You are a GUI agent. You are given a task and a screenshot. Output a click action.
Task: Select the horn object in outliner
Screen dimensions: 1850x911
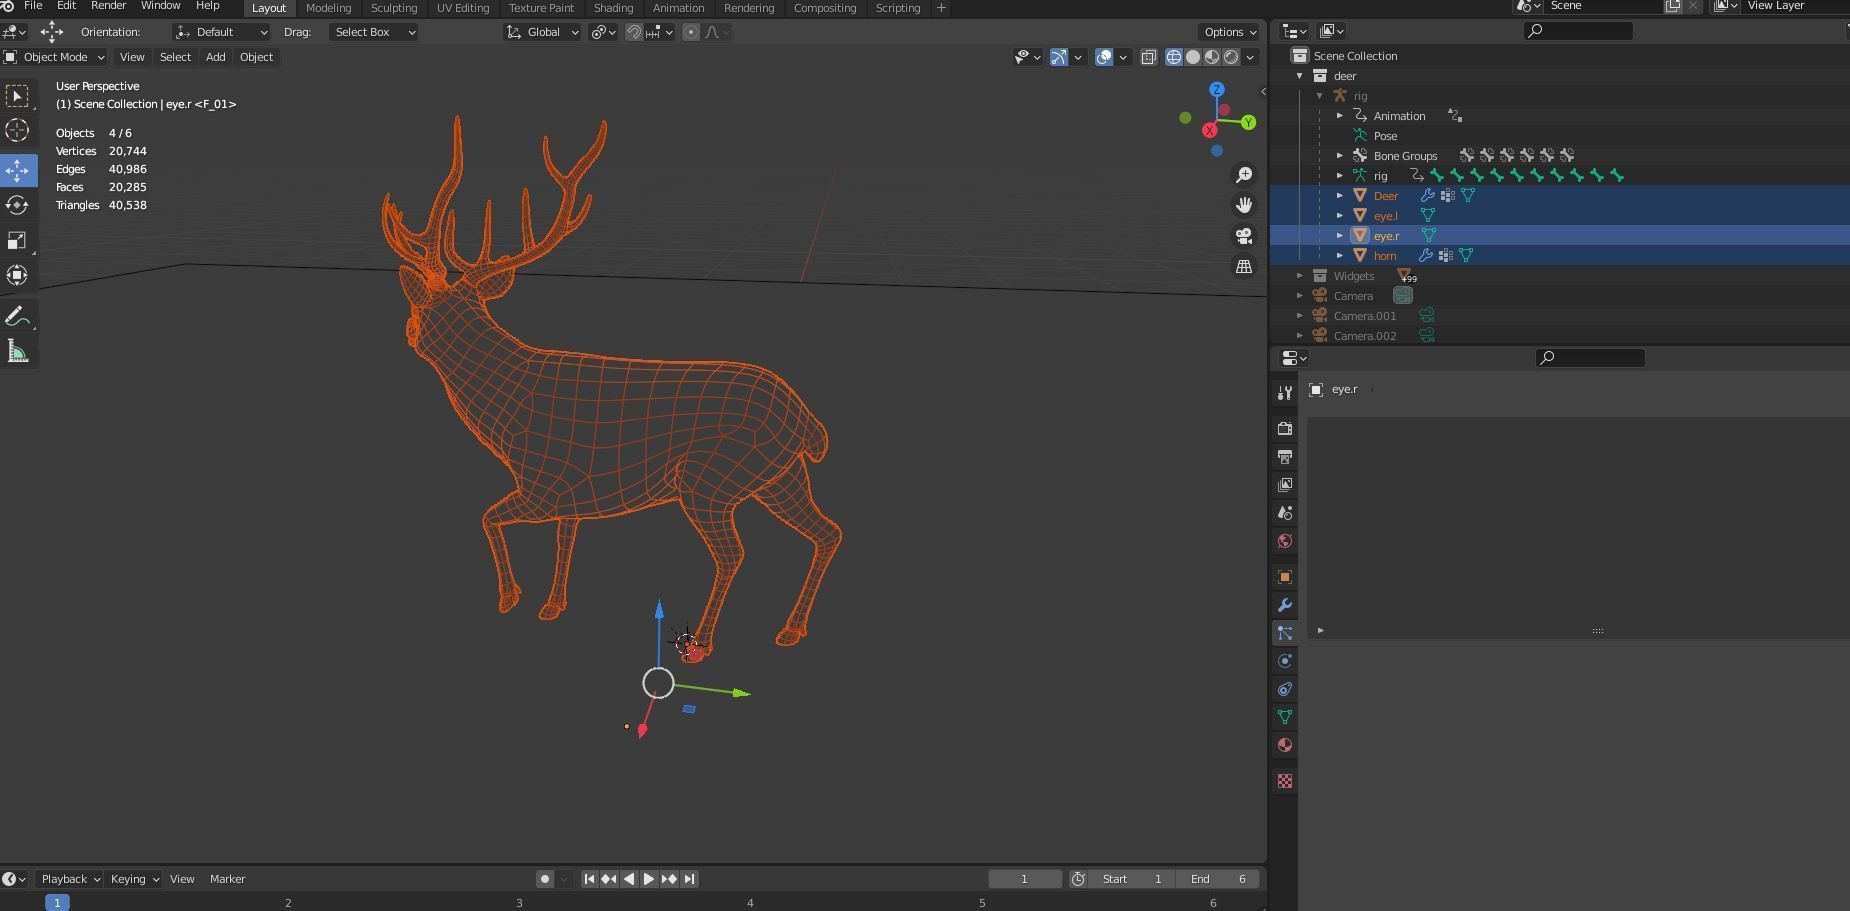coord(1385,256)
